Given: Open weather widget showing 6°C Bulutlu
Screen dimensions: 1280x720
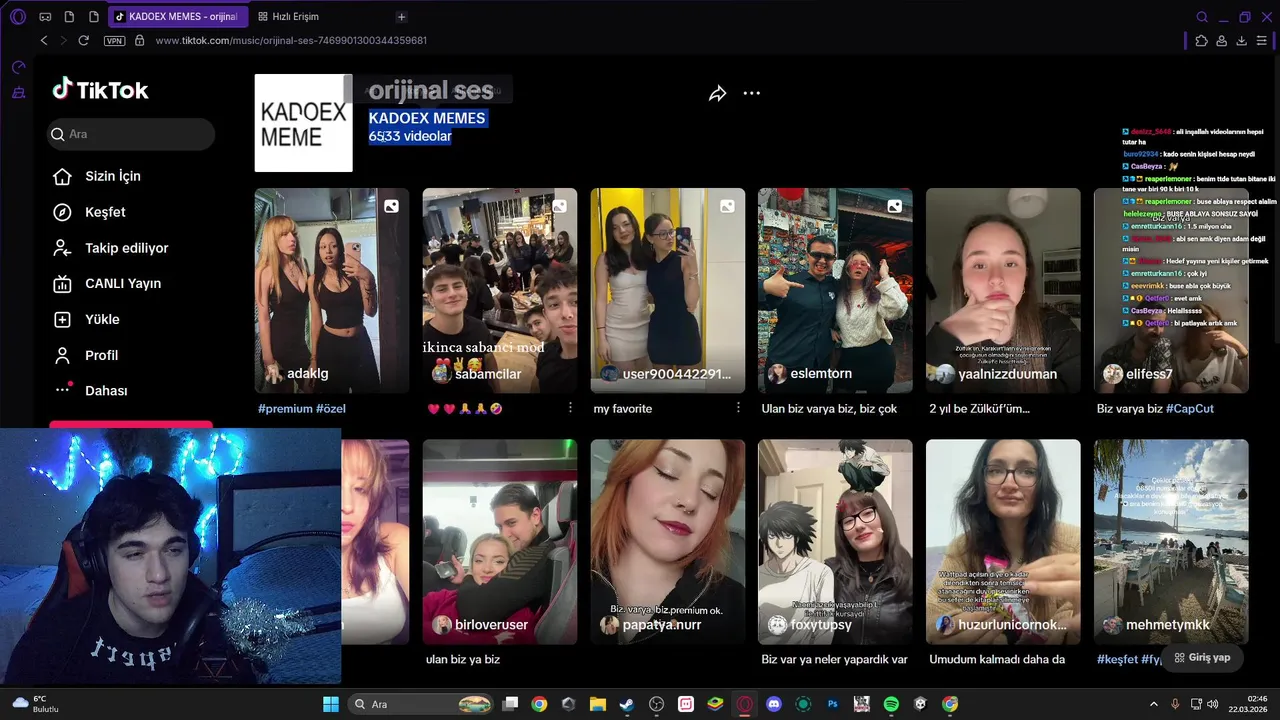Looking at the screenshot, I should pos(33,704).
